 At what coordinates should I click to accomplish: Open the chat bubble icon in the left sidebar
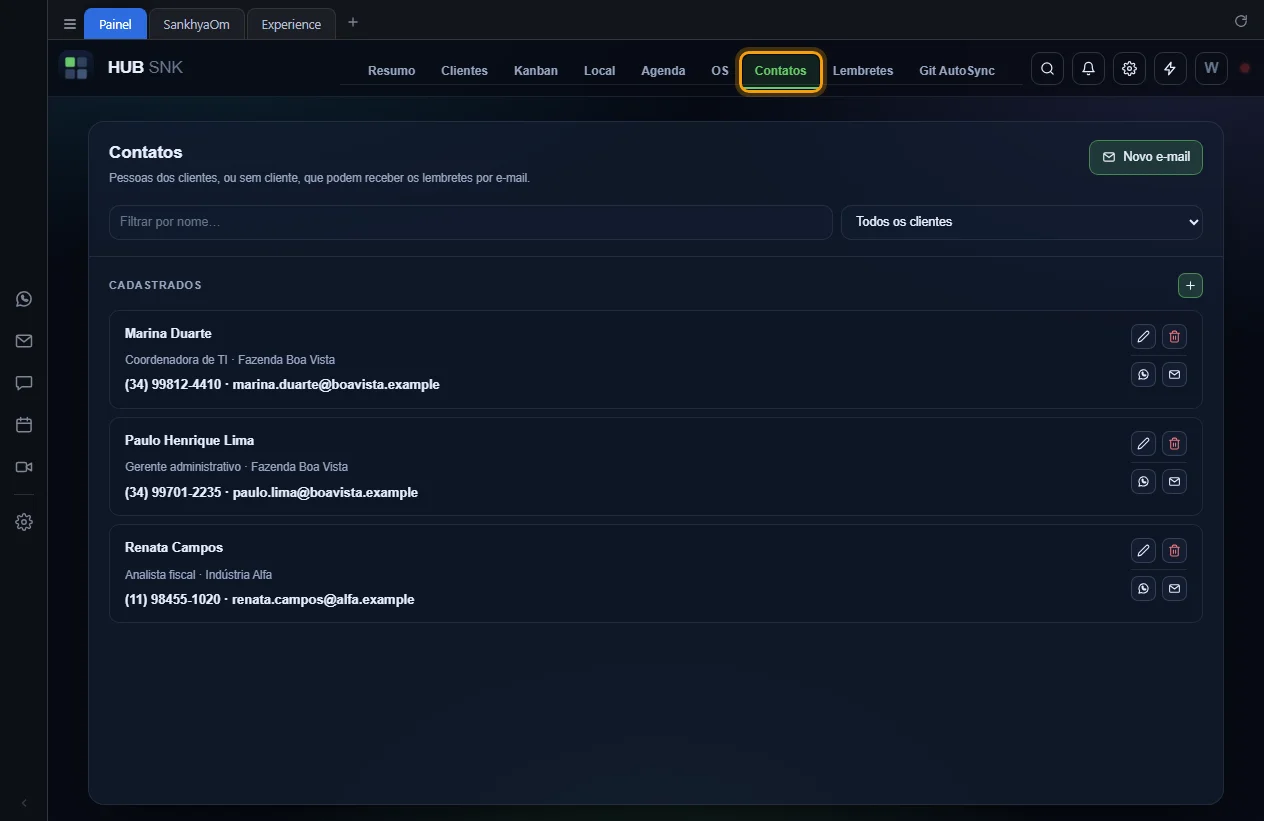[x=24, y=383]
